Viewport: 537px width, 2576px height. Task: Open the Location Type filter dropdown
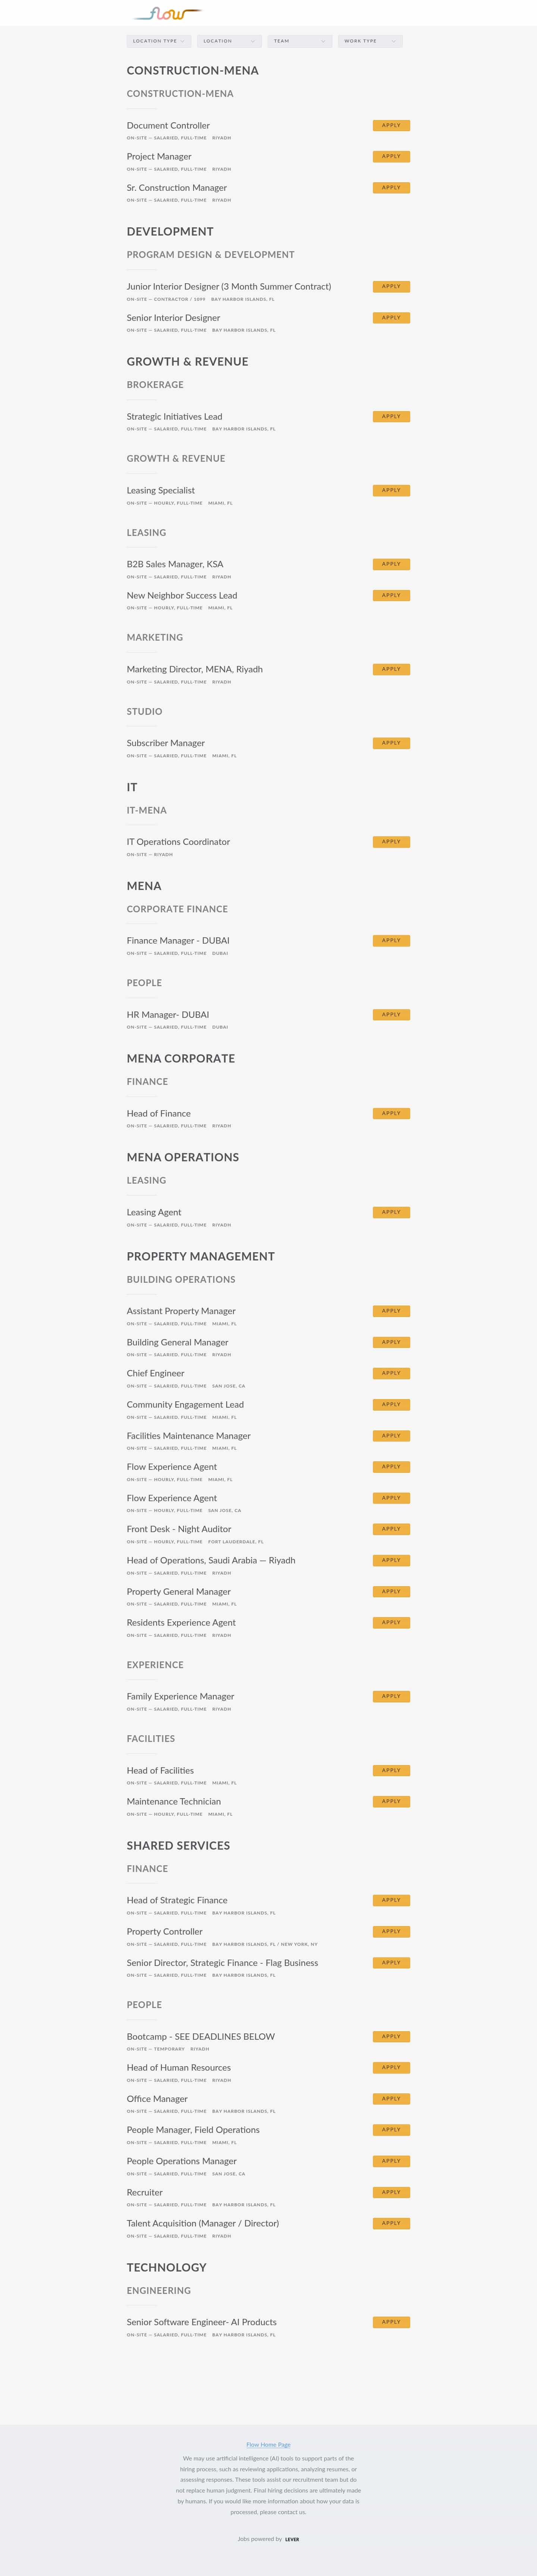click(x=159, y=41)
